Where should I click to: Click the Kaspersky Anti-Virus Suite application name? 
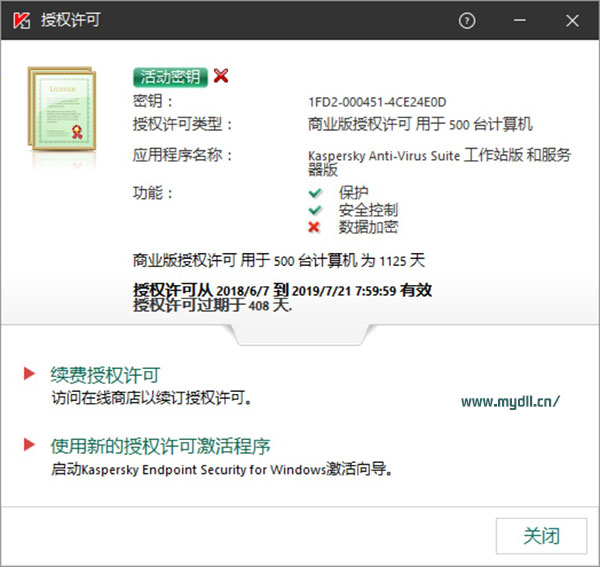coord(440,163)
